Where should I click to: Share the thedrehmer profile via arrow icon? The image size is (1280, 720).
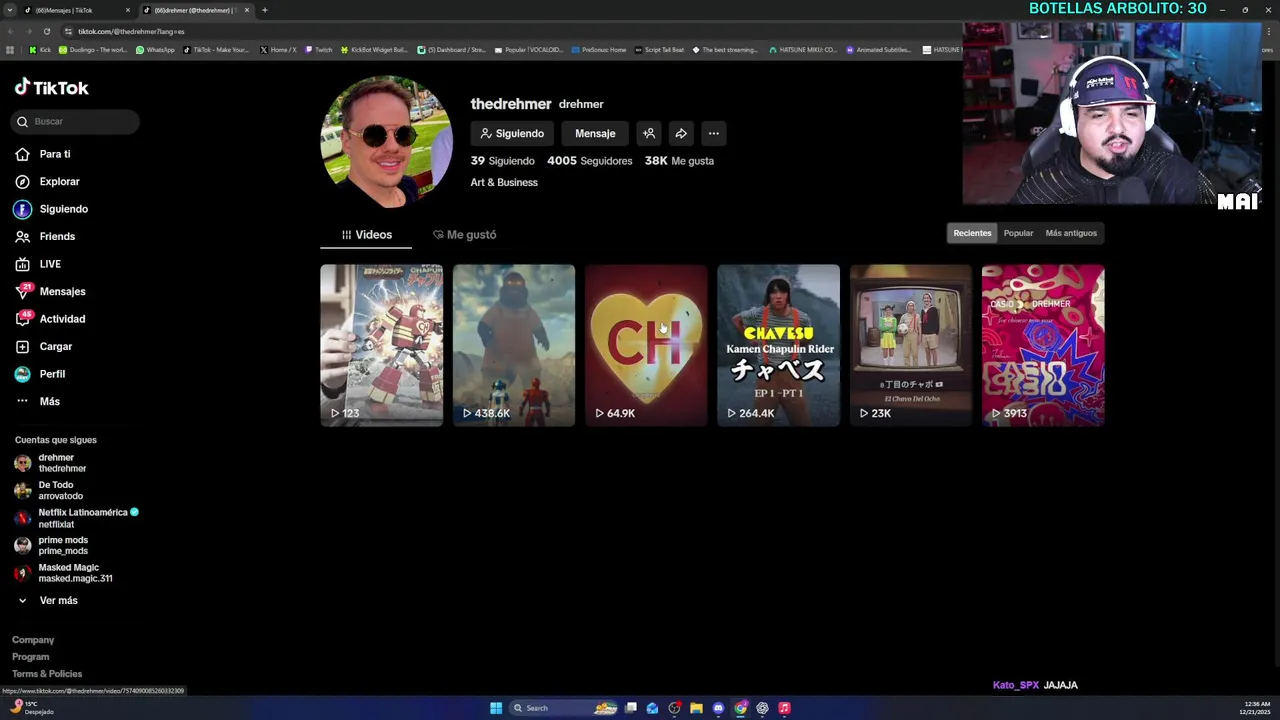(x=681, y=133)
